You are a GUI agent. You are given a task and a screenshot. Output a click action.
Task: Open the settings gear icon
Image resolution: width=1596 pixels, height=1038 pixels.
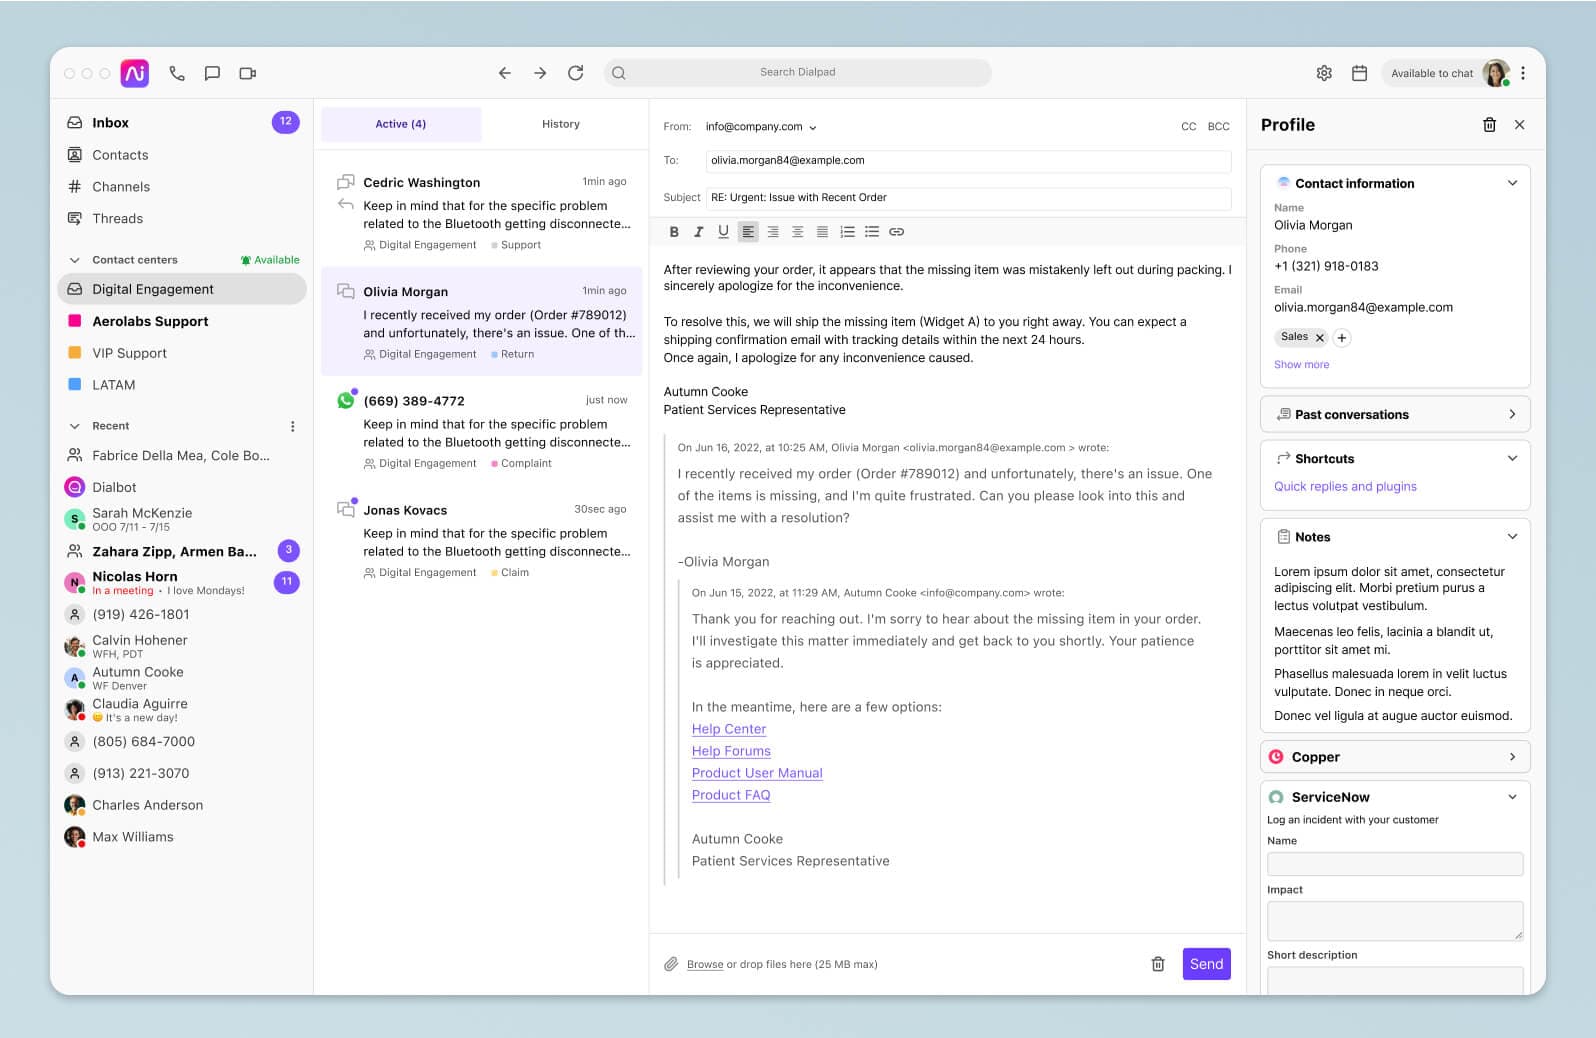pyautogui.click(x=1324, y=73)
